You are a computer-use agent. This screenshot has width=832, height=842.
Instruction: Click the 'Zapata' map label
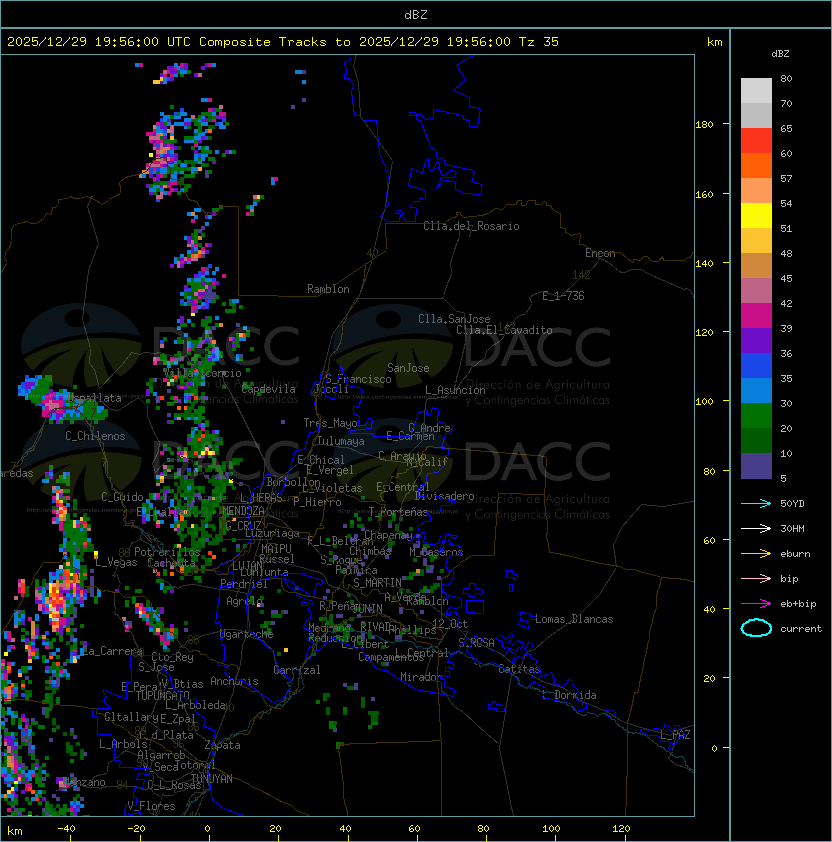(x=222, y=745)
